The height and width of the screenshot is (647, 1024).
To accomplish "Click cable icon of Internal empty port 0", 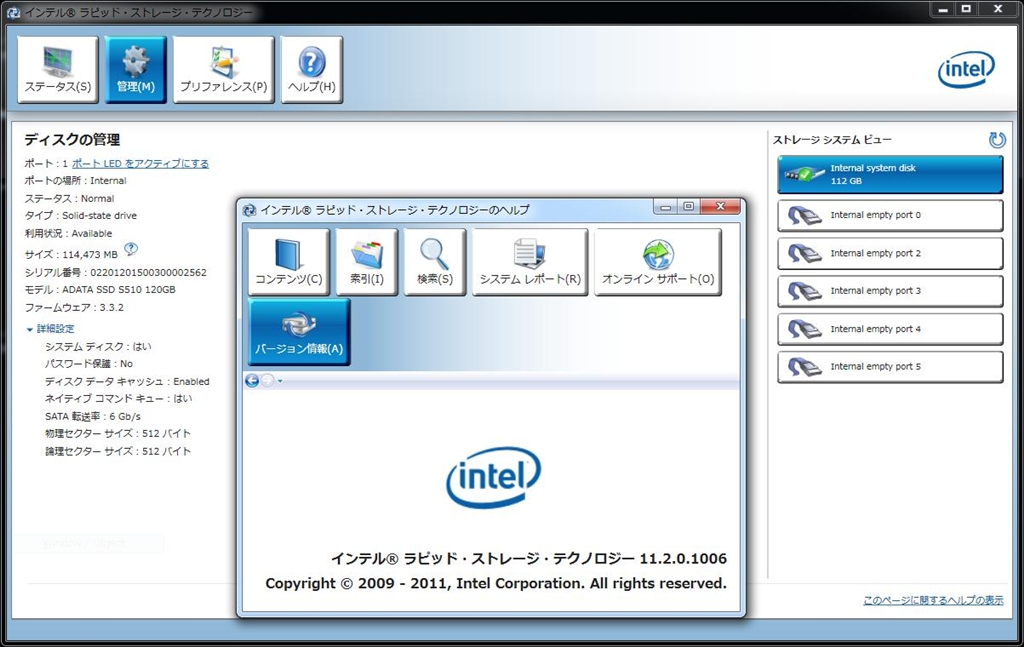I will pos(805,215).
